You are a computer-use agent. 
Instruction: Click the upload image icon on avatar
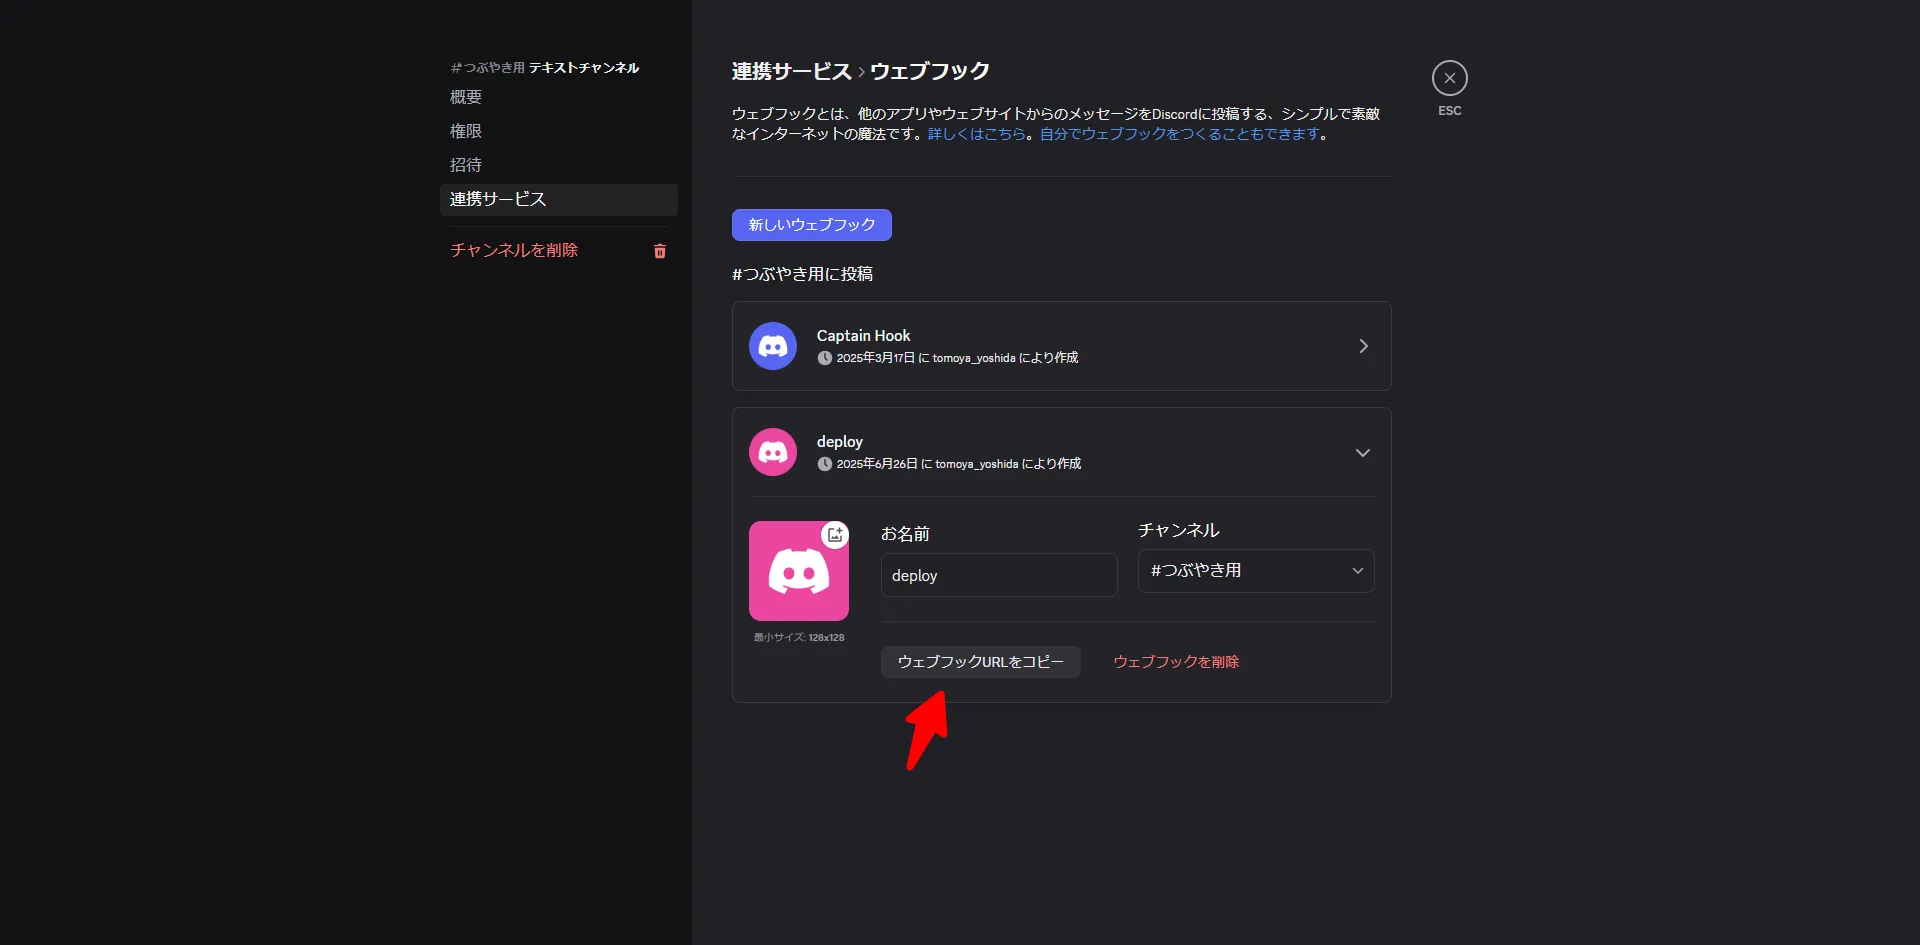tap(835, 535)
